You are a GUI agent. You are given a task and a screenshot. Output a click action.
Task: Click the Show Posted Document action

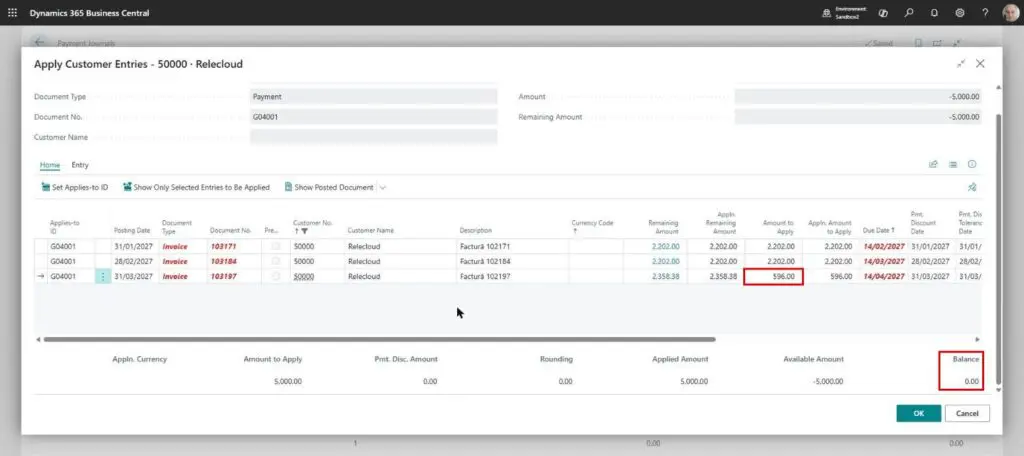(x=328, y=187)
